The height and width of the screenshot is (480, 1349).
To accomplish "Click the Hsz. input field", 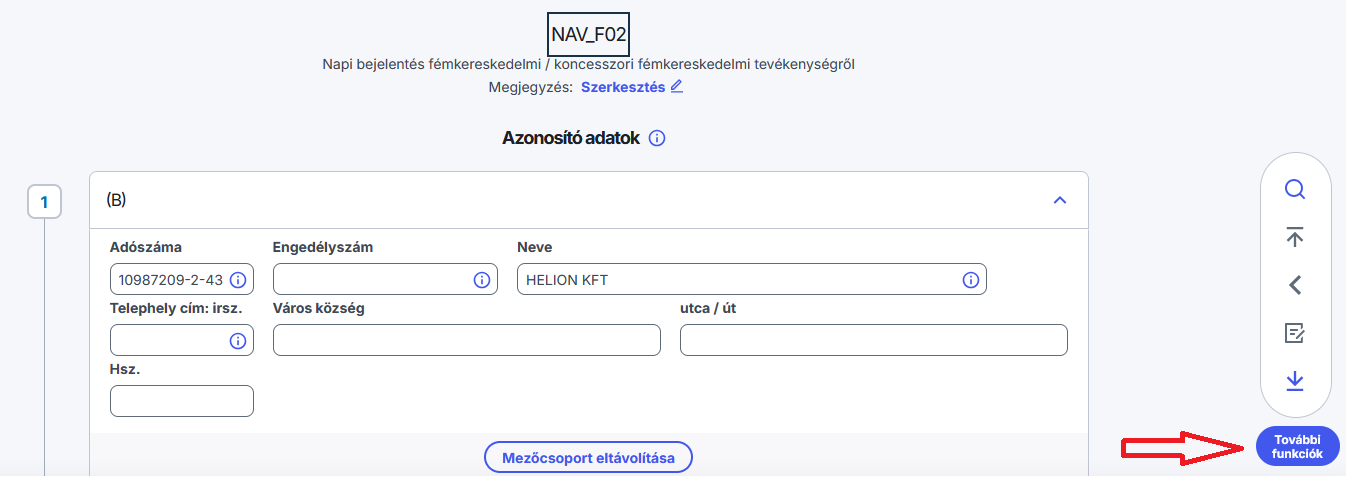I will (x=181, y=401).
